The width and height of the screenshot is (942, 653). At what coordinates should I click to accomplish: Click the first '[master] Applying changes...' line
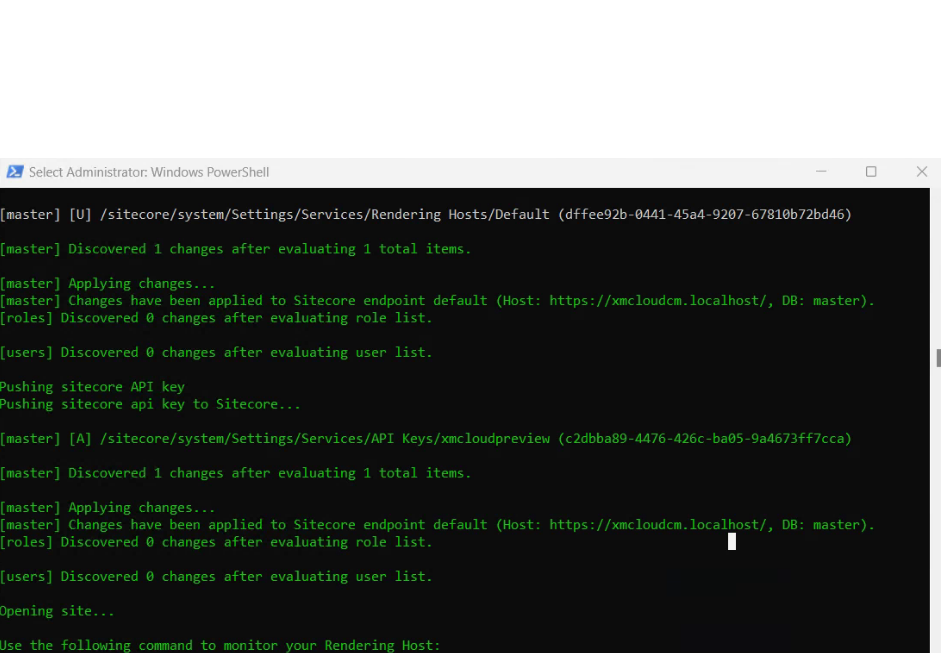(107, 284)
